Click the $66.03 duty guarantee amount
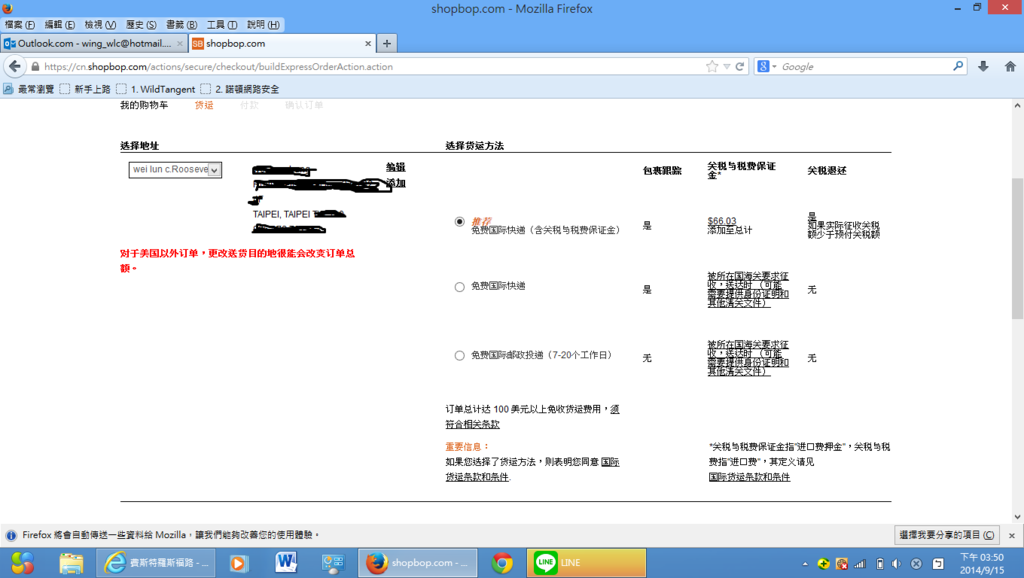This screenshot has height=578, width=1024. (722, 221)
